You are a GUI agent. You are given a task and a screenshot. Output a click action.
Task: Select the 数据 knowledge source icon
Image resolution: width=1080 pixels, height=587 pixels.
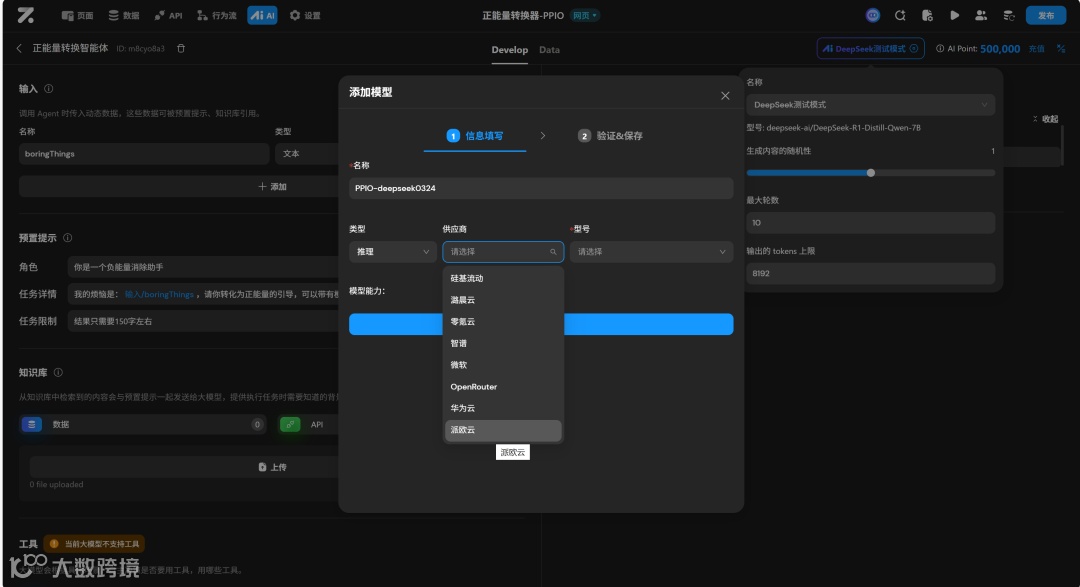[x=32, y=424]
